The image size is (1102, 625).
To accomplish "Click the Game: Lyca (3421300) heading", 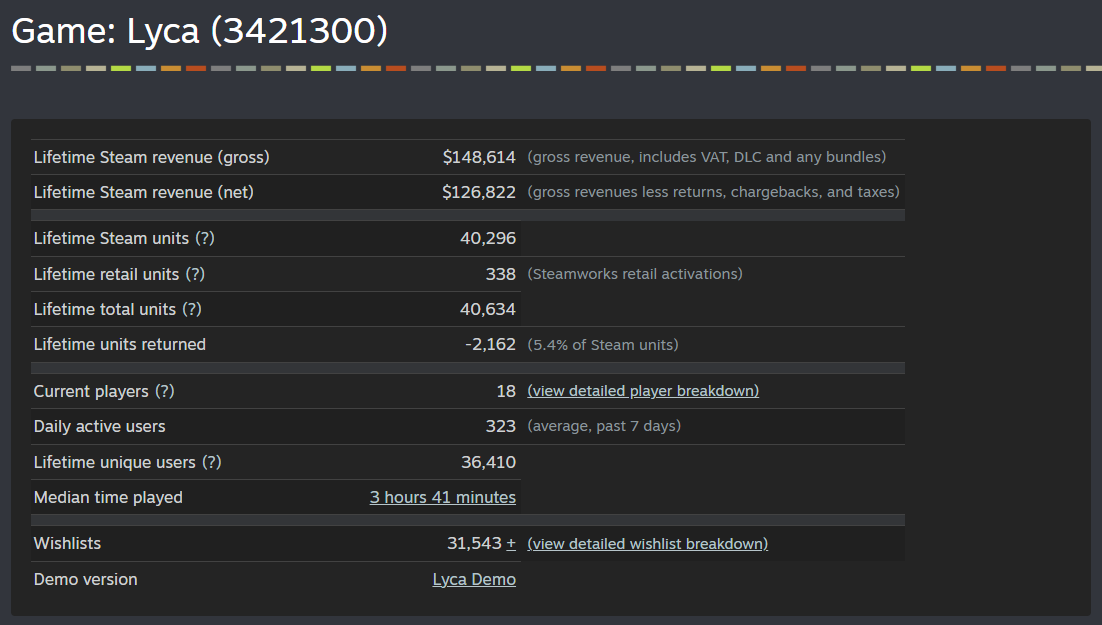I will pyautogui.click(x=200, y=31).
